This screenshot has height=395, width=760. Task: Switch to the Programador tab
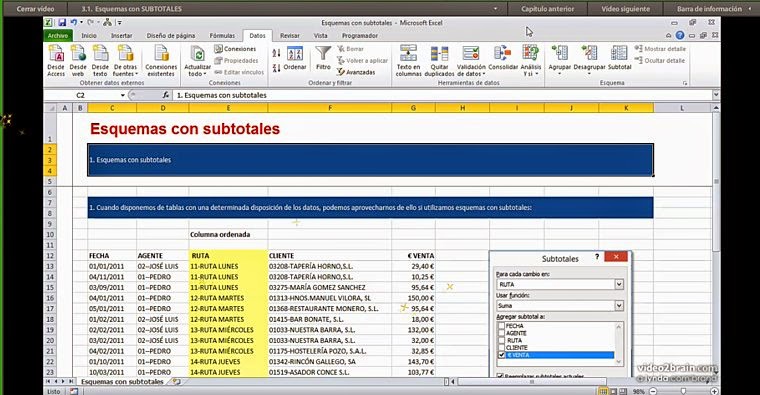tap(360, 36)
